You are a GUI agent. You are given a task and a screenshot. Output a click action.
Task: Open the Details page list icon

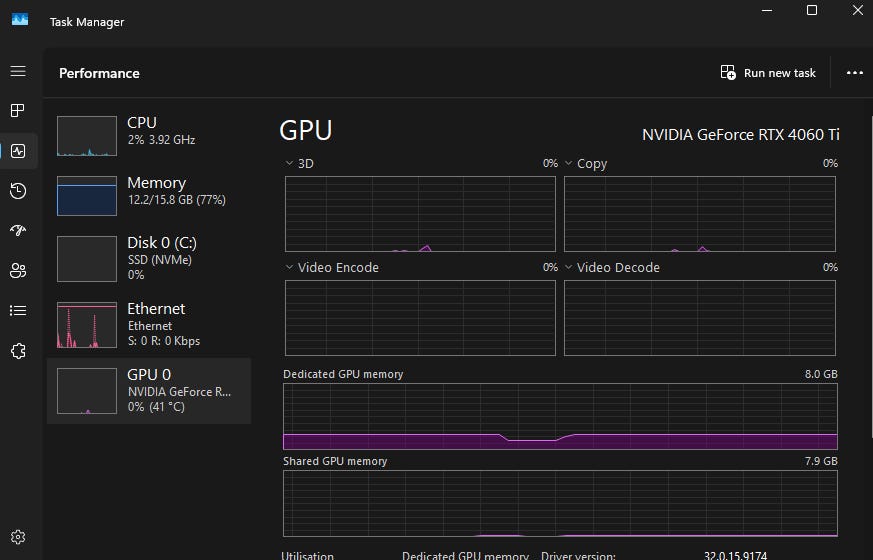coord(18,311)
